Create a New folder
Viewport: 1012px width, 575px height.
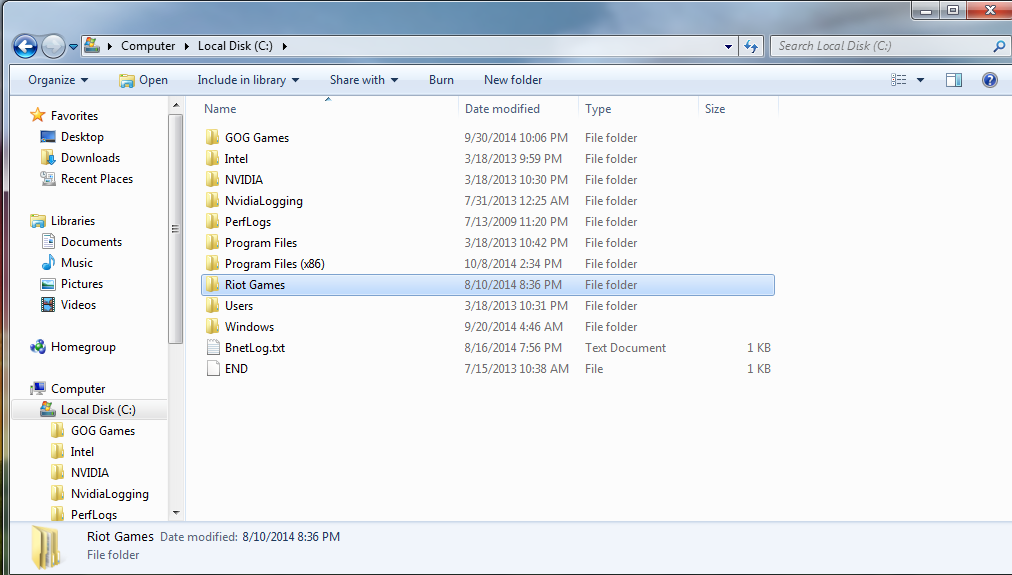[513, 80]
